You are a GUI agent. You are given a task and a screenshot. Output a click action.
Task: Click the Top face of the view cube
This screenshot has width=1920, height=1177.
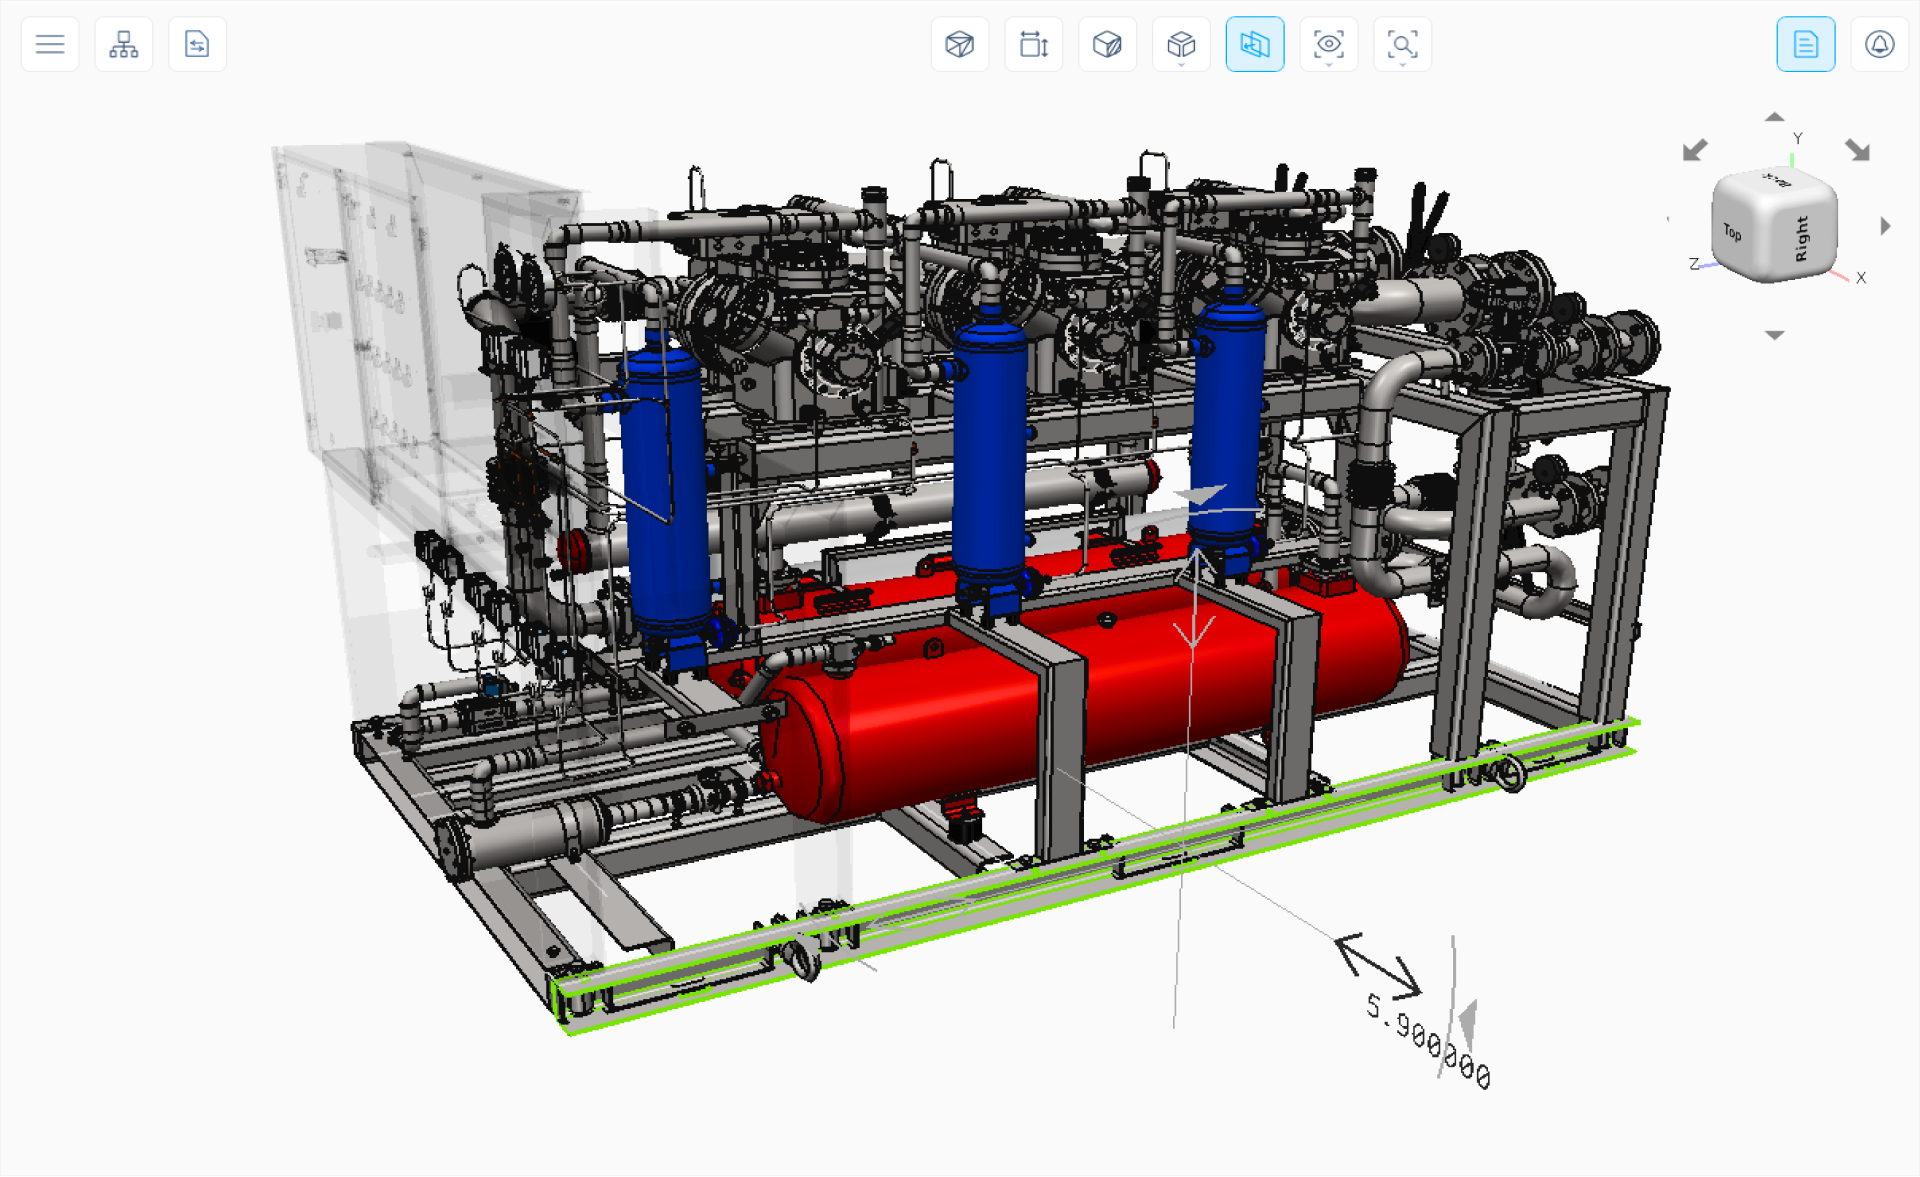coord(1732,231)
